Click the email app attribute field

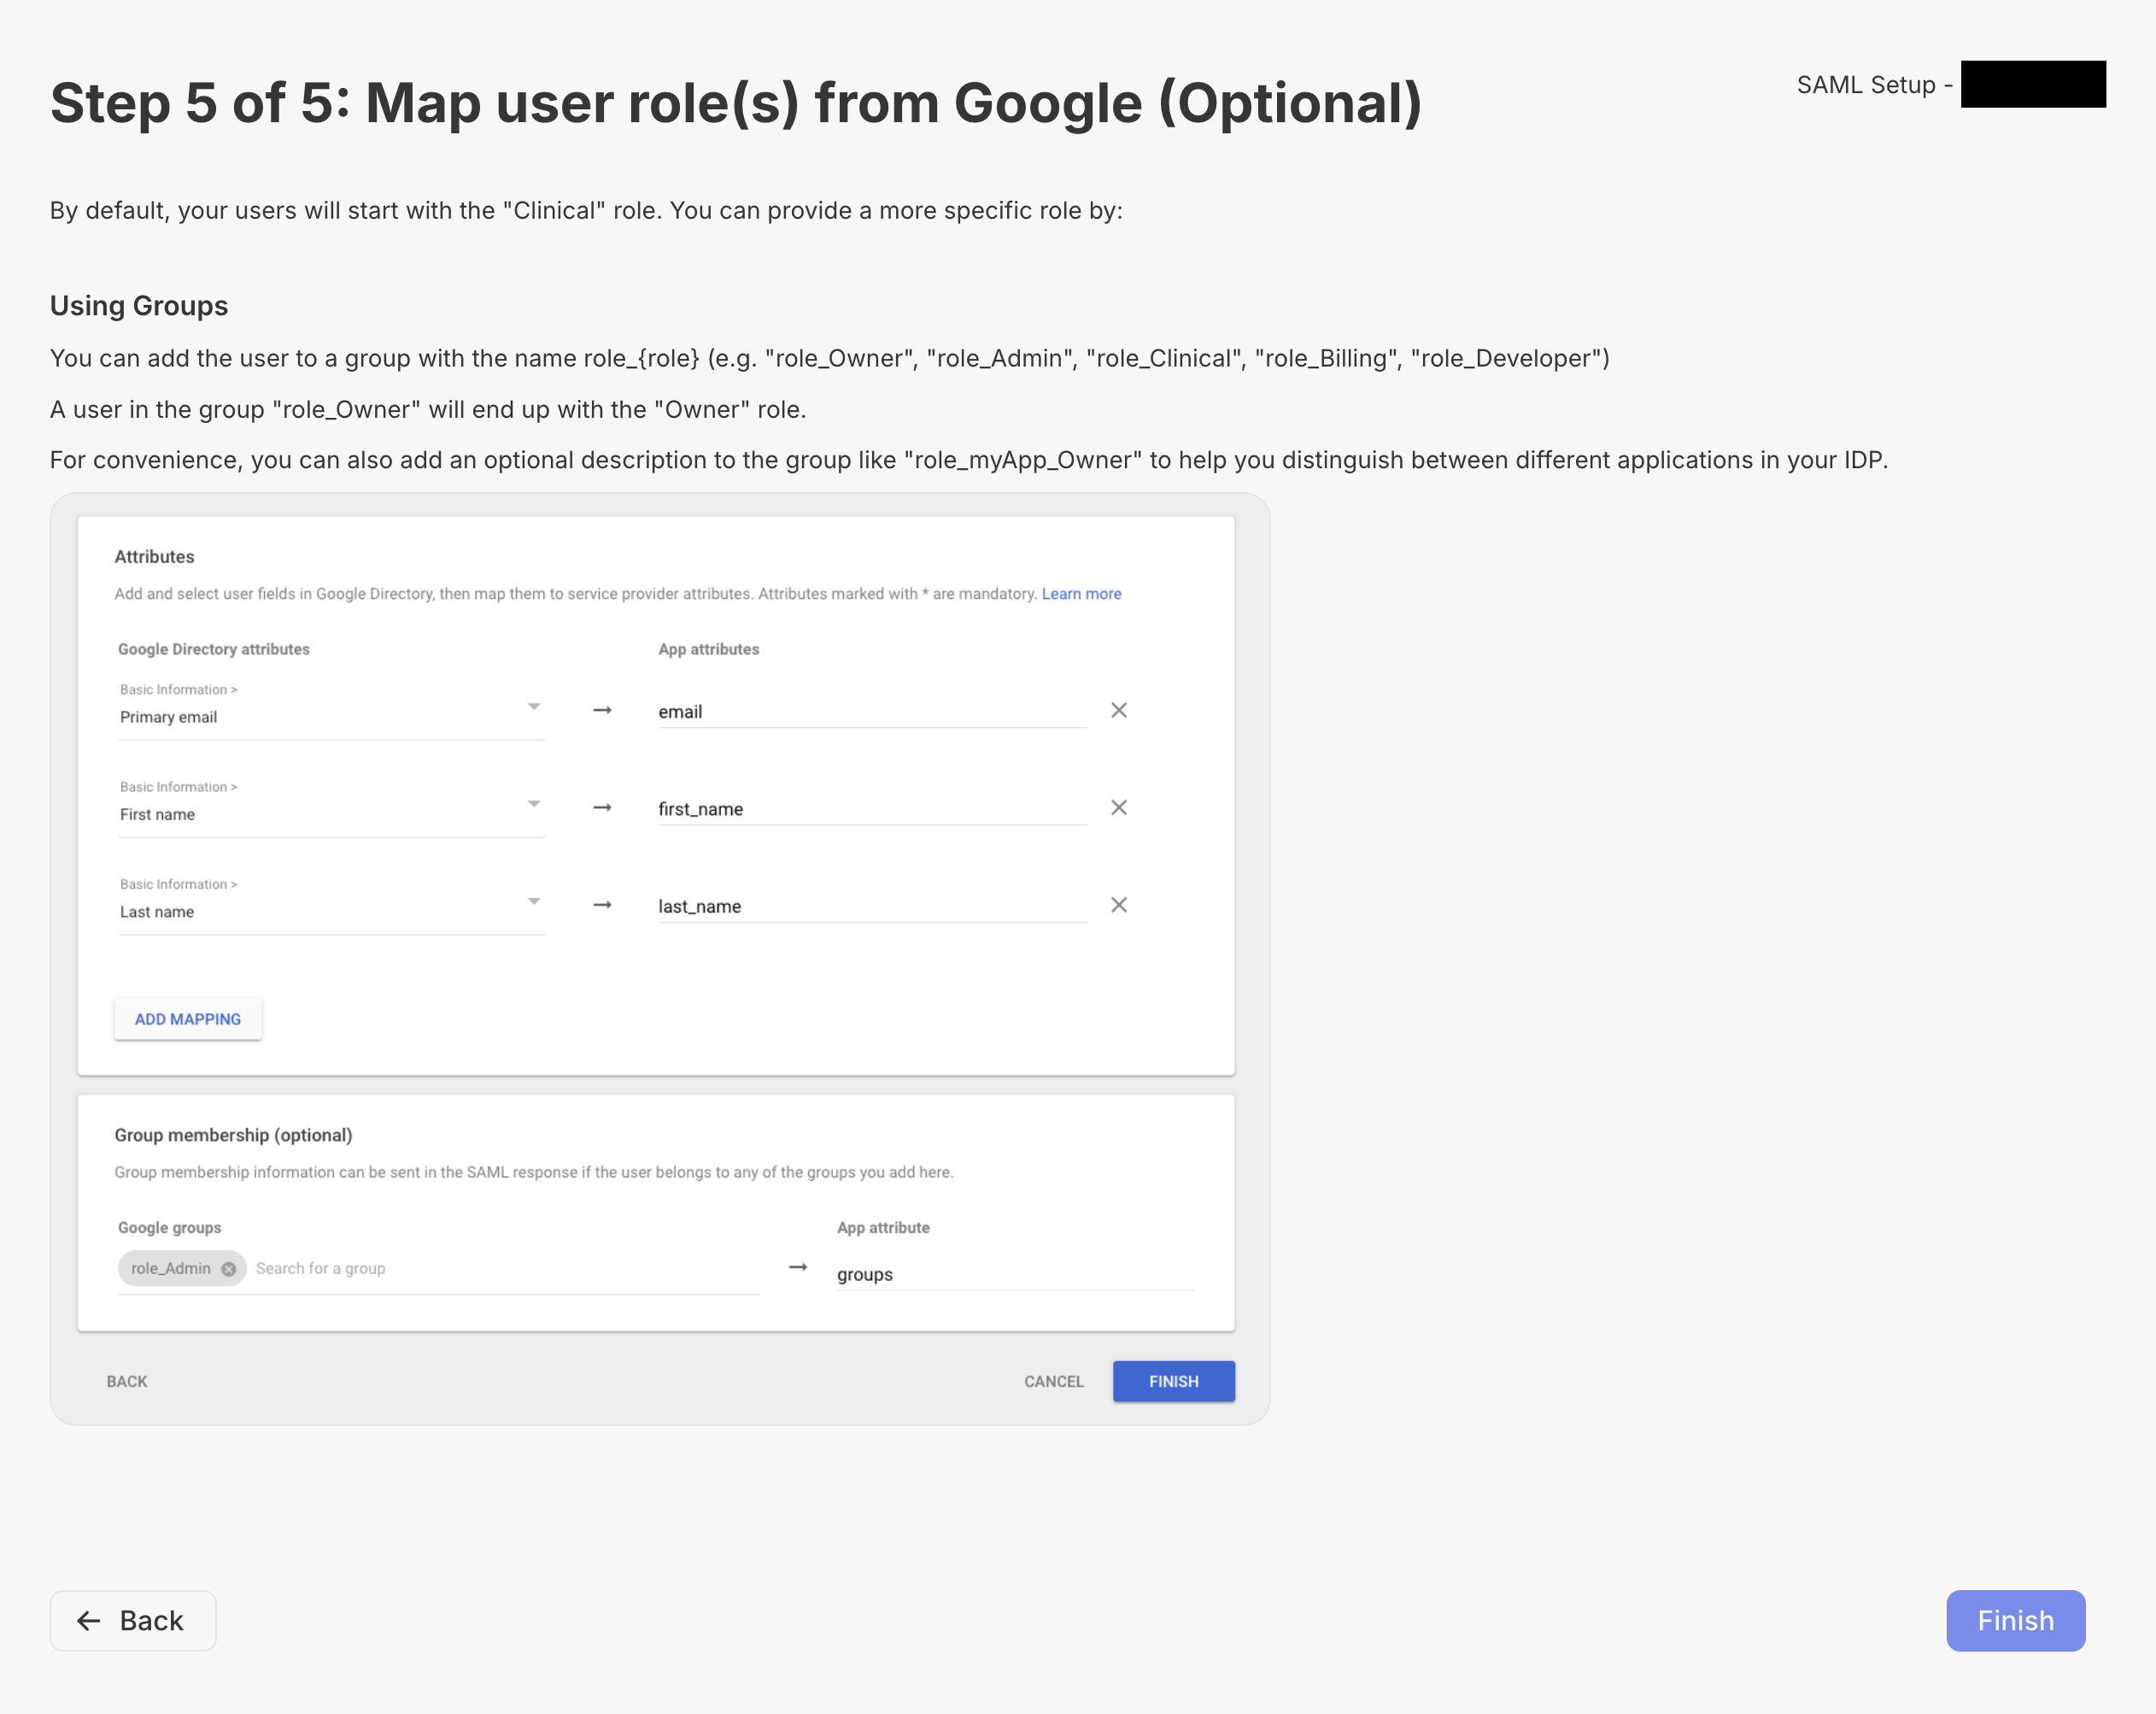[x=871, y=711]
